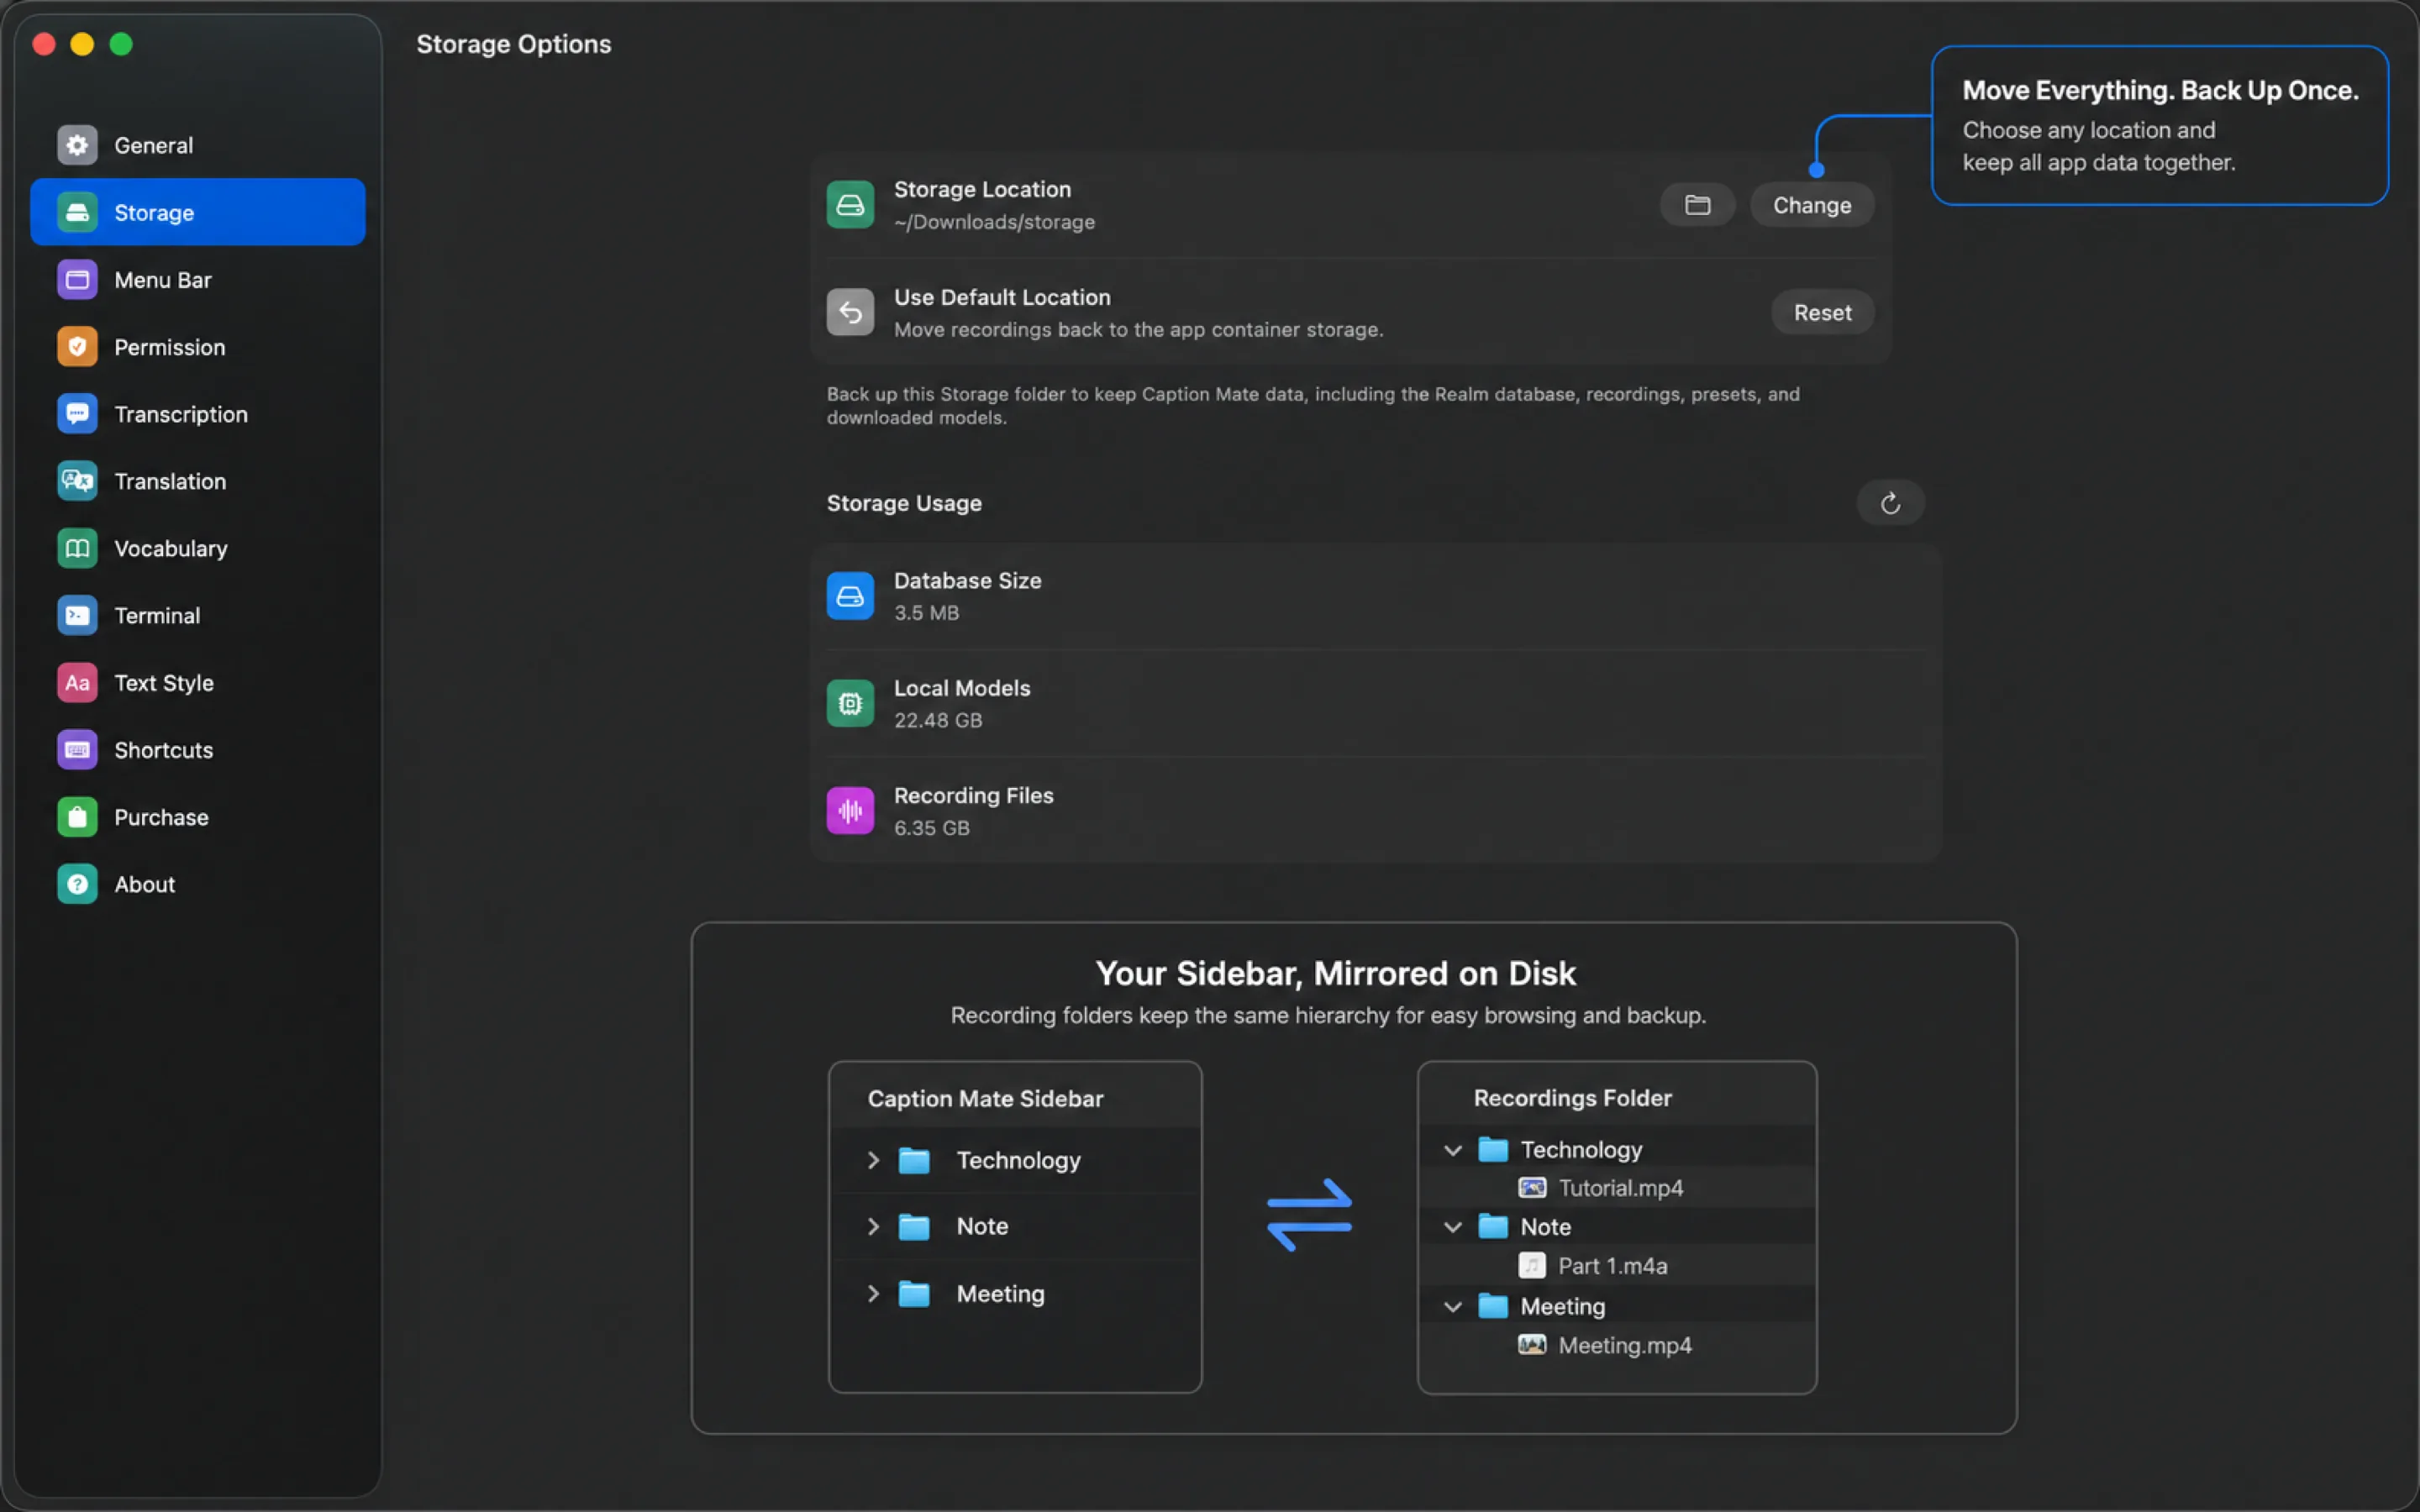
Task: Click the purple Recording Files waveform icon
Action: click(850, 811)
